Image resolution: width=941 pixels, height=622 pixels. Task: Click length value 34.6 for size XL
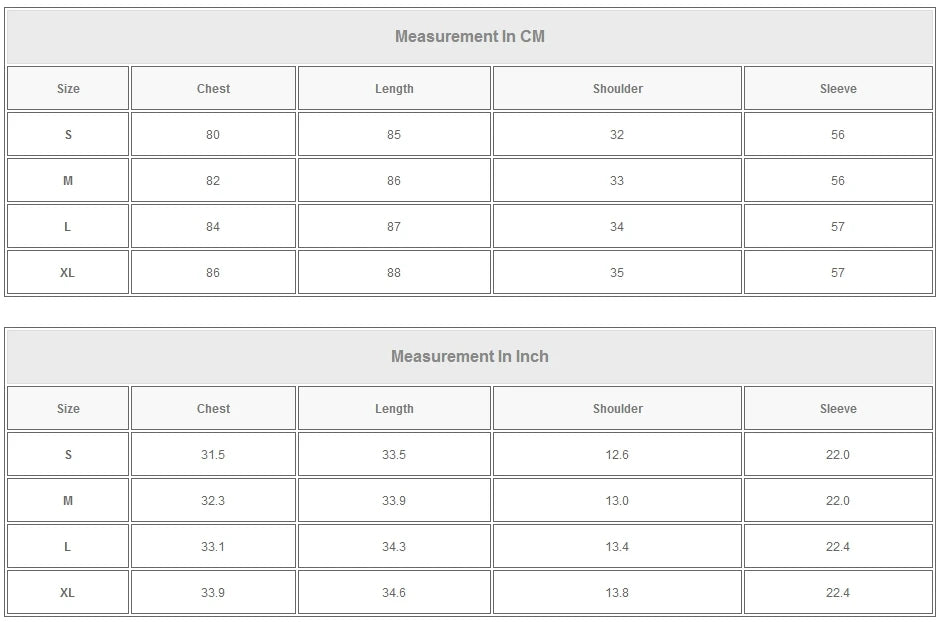[394, 593]
